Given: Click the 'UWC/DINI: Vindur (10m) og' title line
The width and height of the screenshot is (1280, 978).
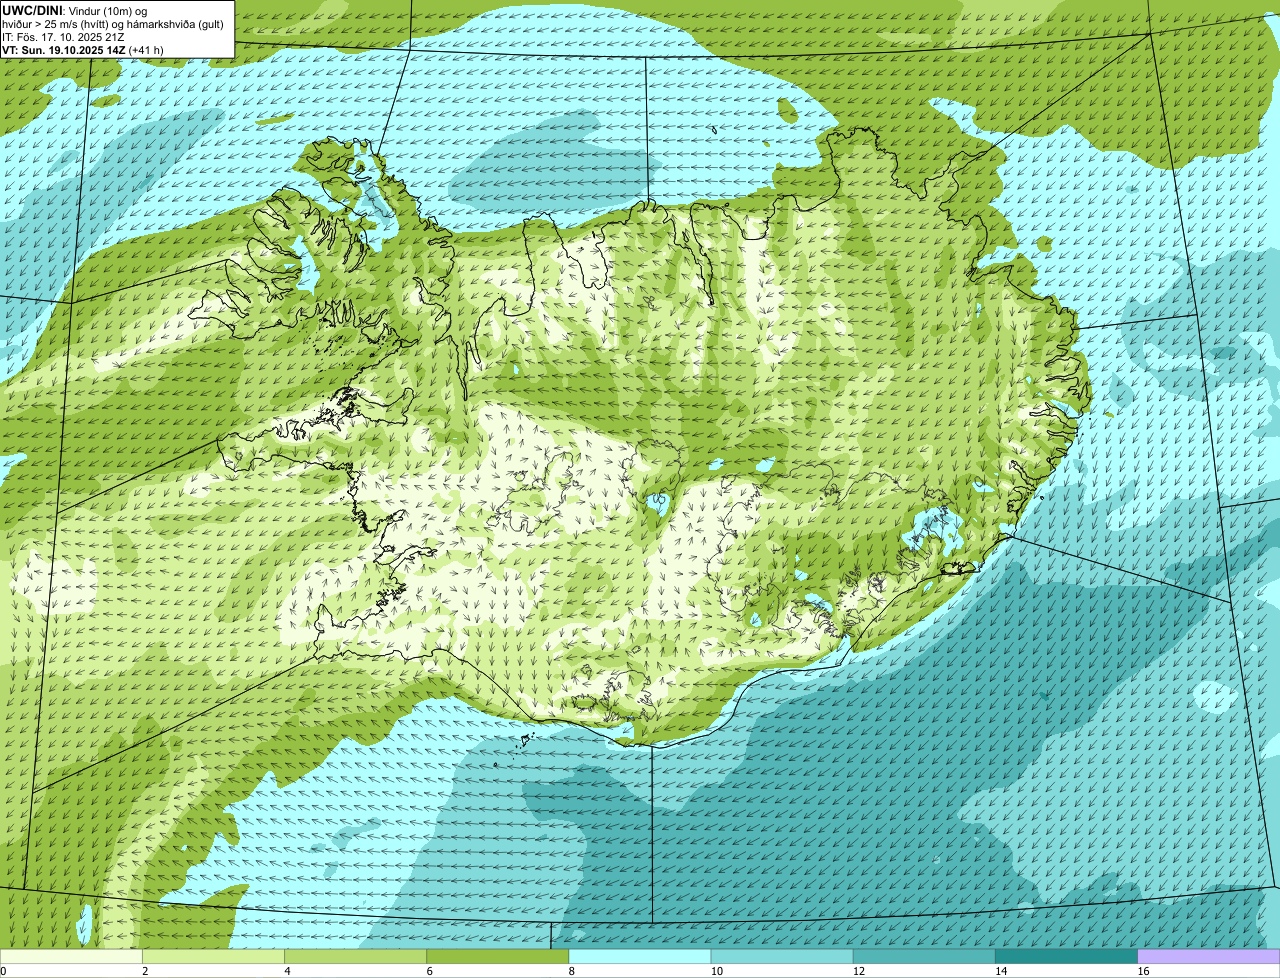Looking at the screenshot, I should click(75, 10).
